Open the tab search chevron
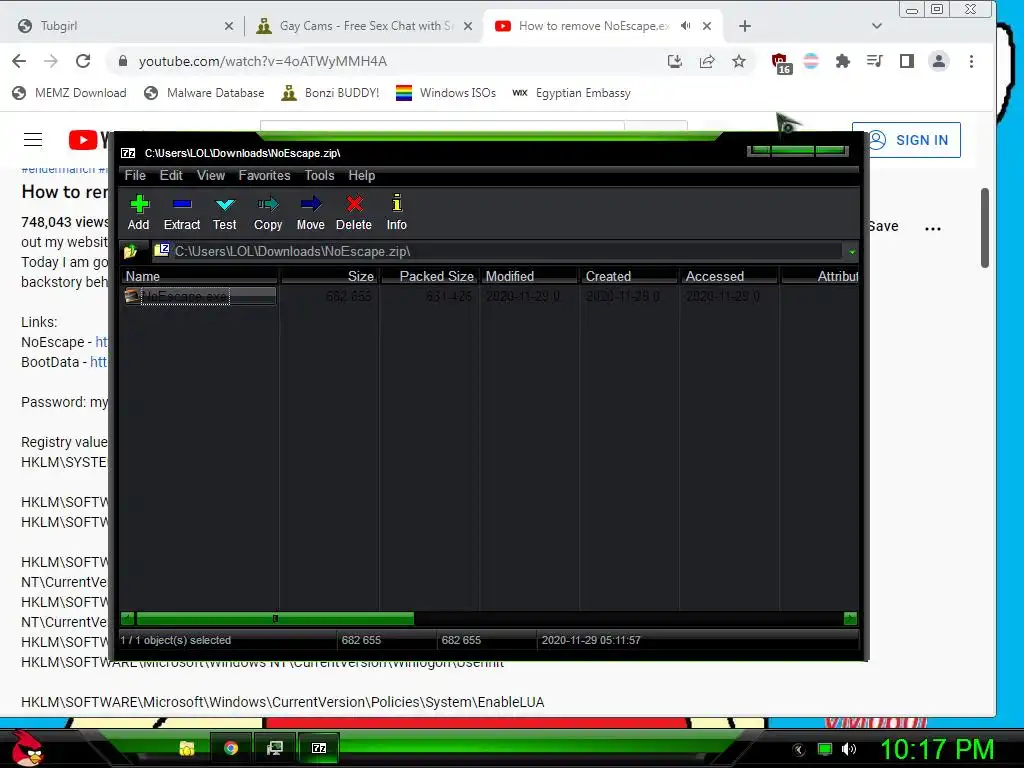The height and width of the screenshot is (768, 1024). (x=876, y=26)
